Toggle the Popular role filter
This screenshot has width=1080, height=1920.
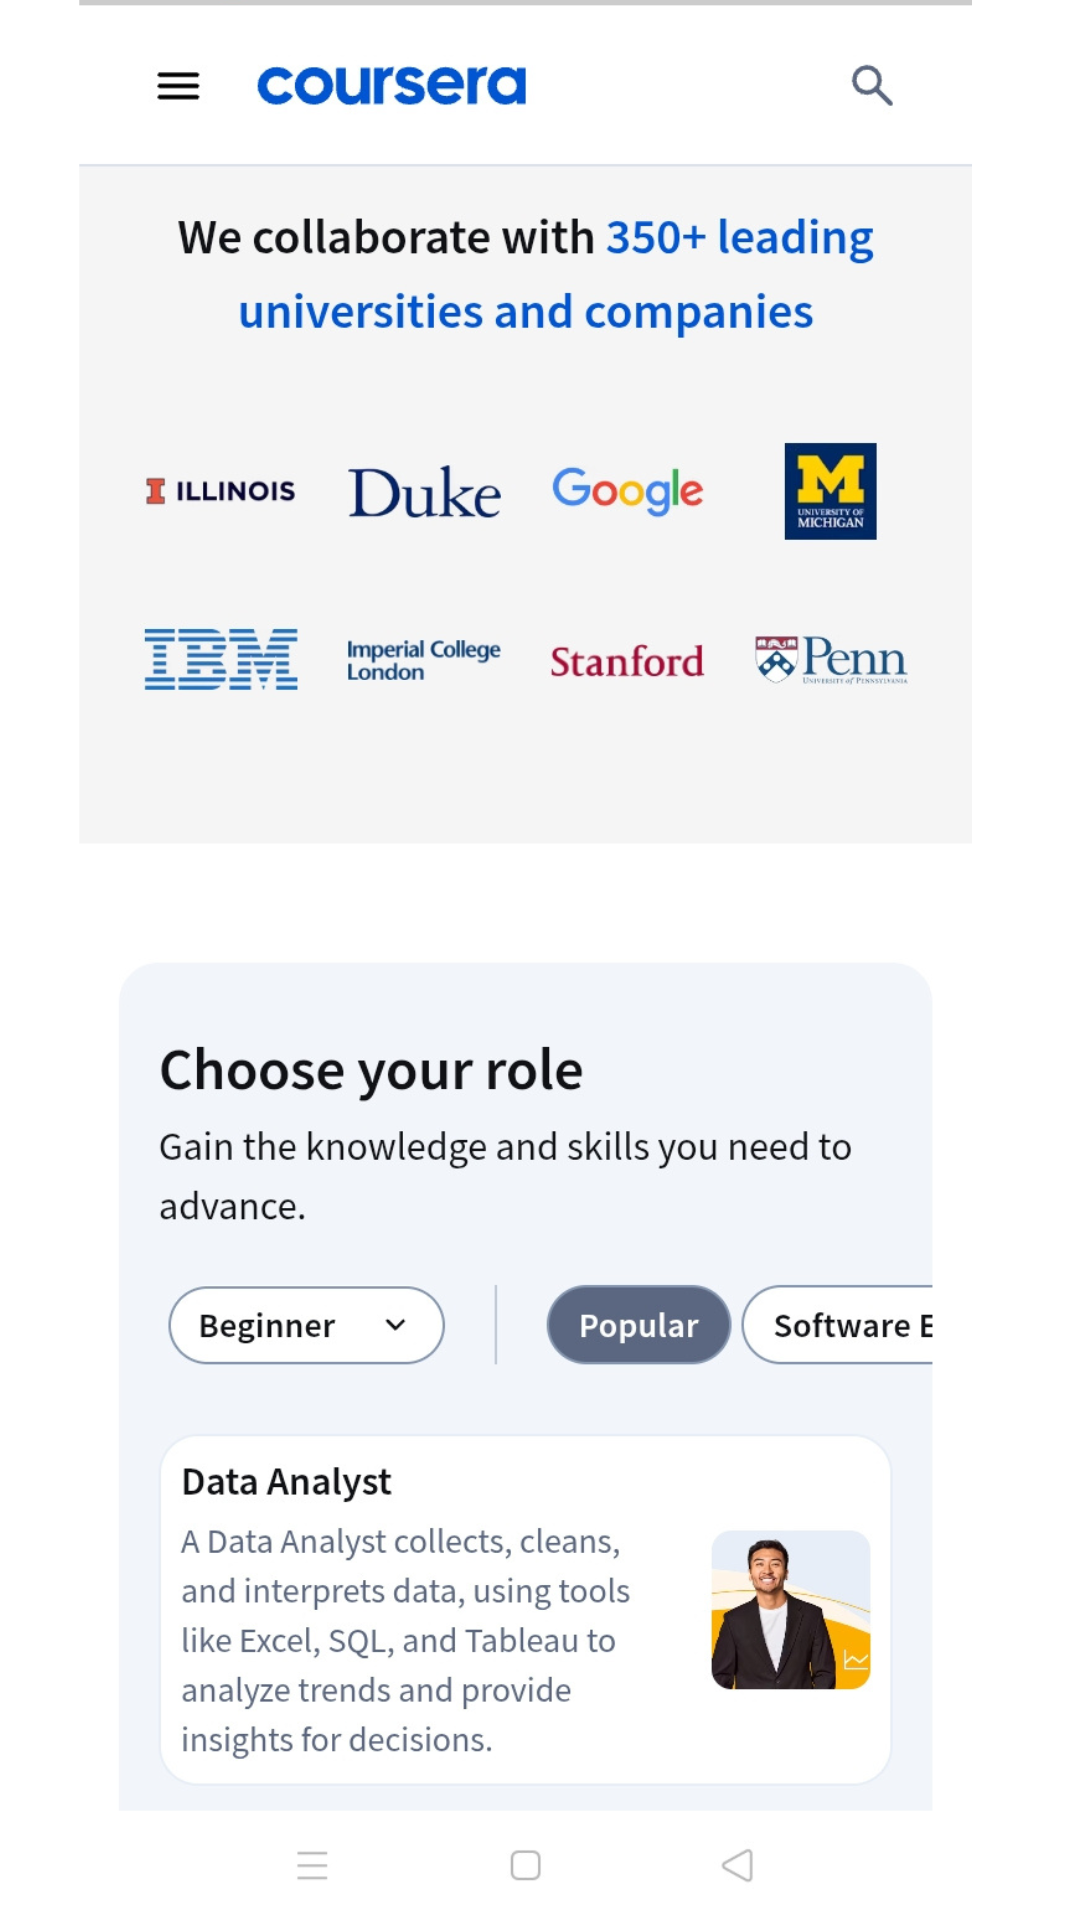point(637,1324)
